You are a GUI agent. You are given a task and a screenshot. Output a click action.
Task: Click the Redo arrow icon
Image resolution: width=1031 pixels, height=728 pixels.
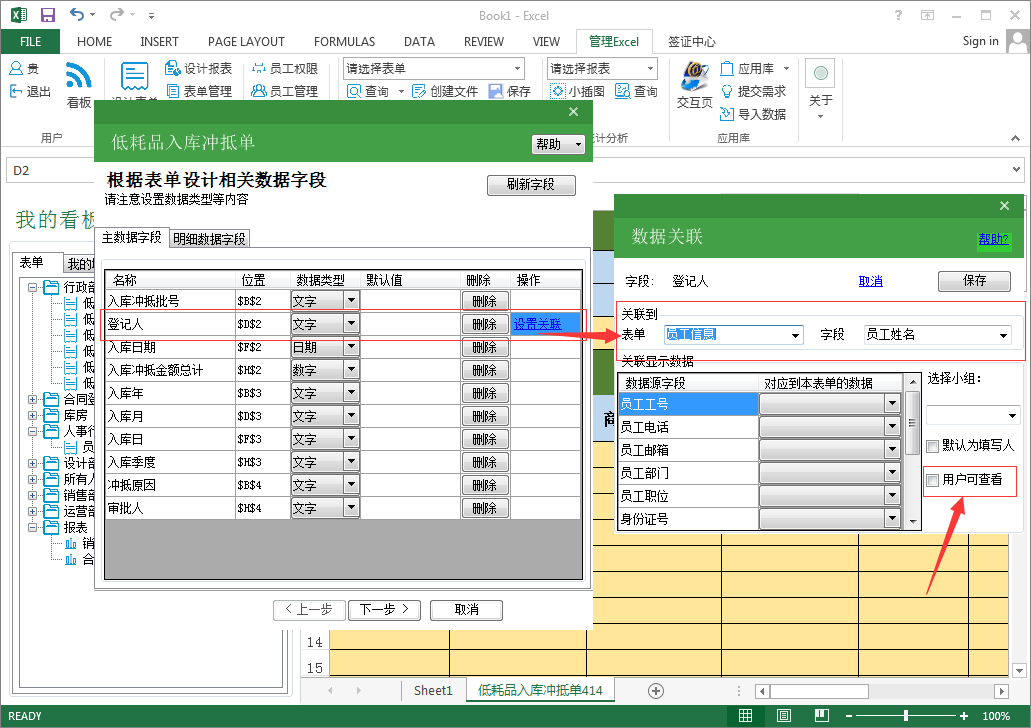click(117, 14)
